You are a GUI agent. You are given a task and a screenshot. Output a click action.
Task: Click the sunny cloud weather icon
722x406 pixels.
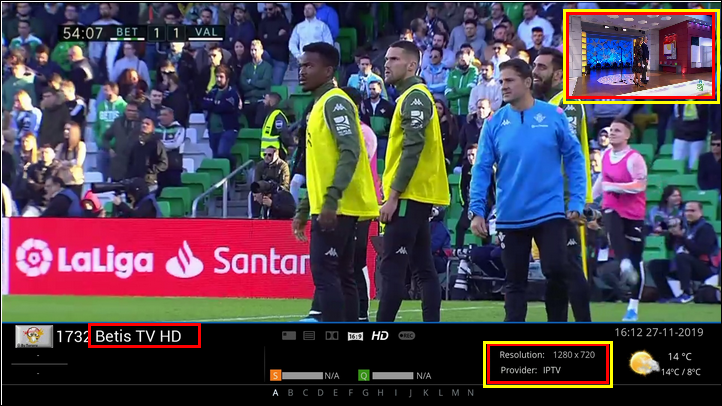(x=644, y=363)
